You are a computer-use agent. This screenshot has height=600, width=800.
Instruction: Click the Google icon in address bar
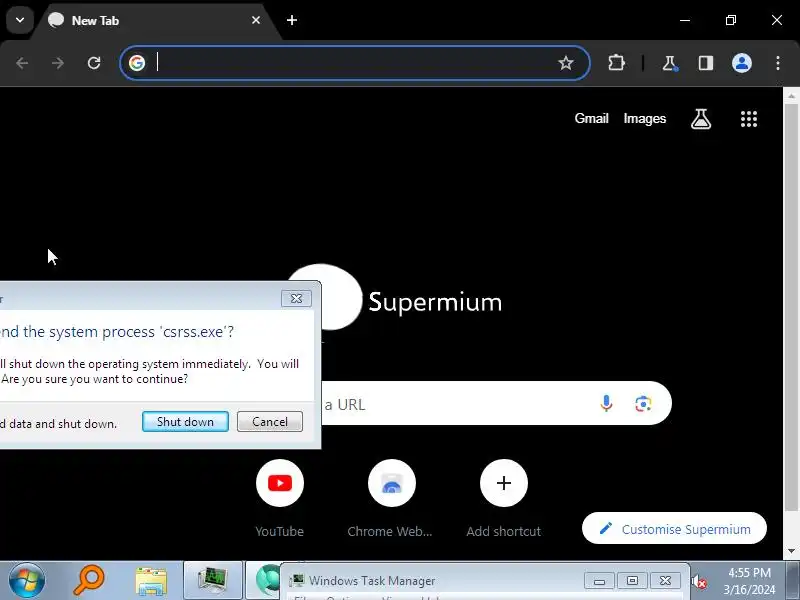point(137,63)
